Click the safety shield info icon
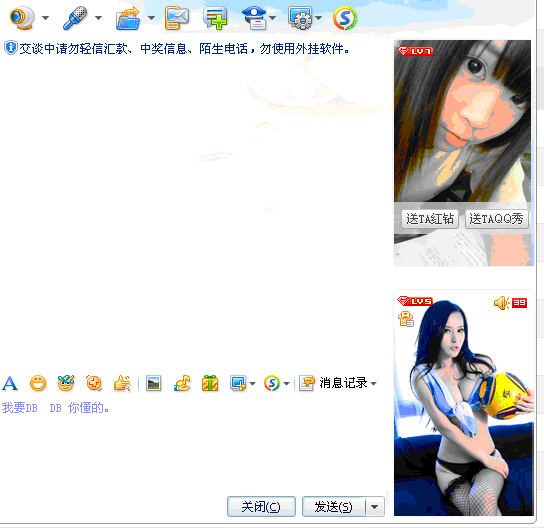Viewport: 544px width, 528px height. (10, 48)
